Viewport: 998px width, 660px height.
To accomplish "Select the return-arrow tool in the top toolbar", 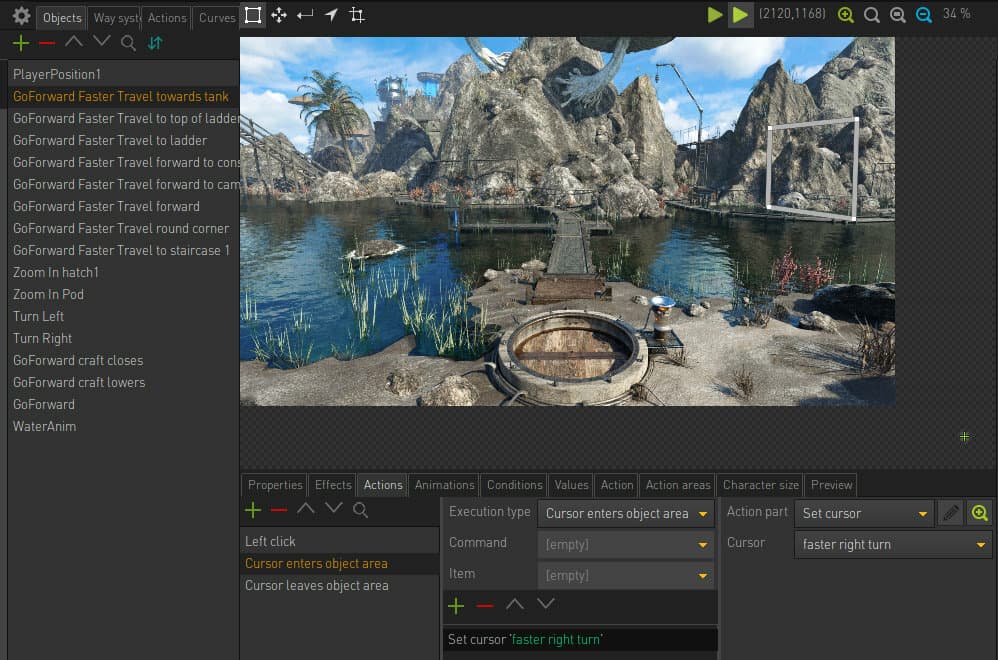I will coord(305,15).
